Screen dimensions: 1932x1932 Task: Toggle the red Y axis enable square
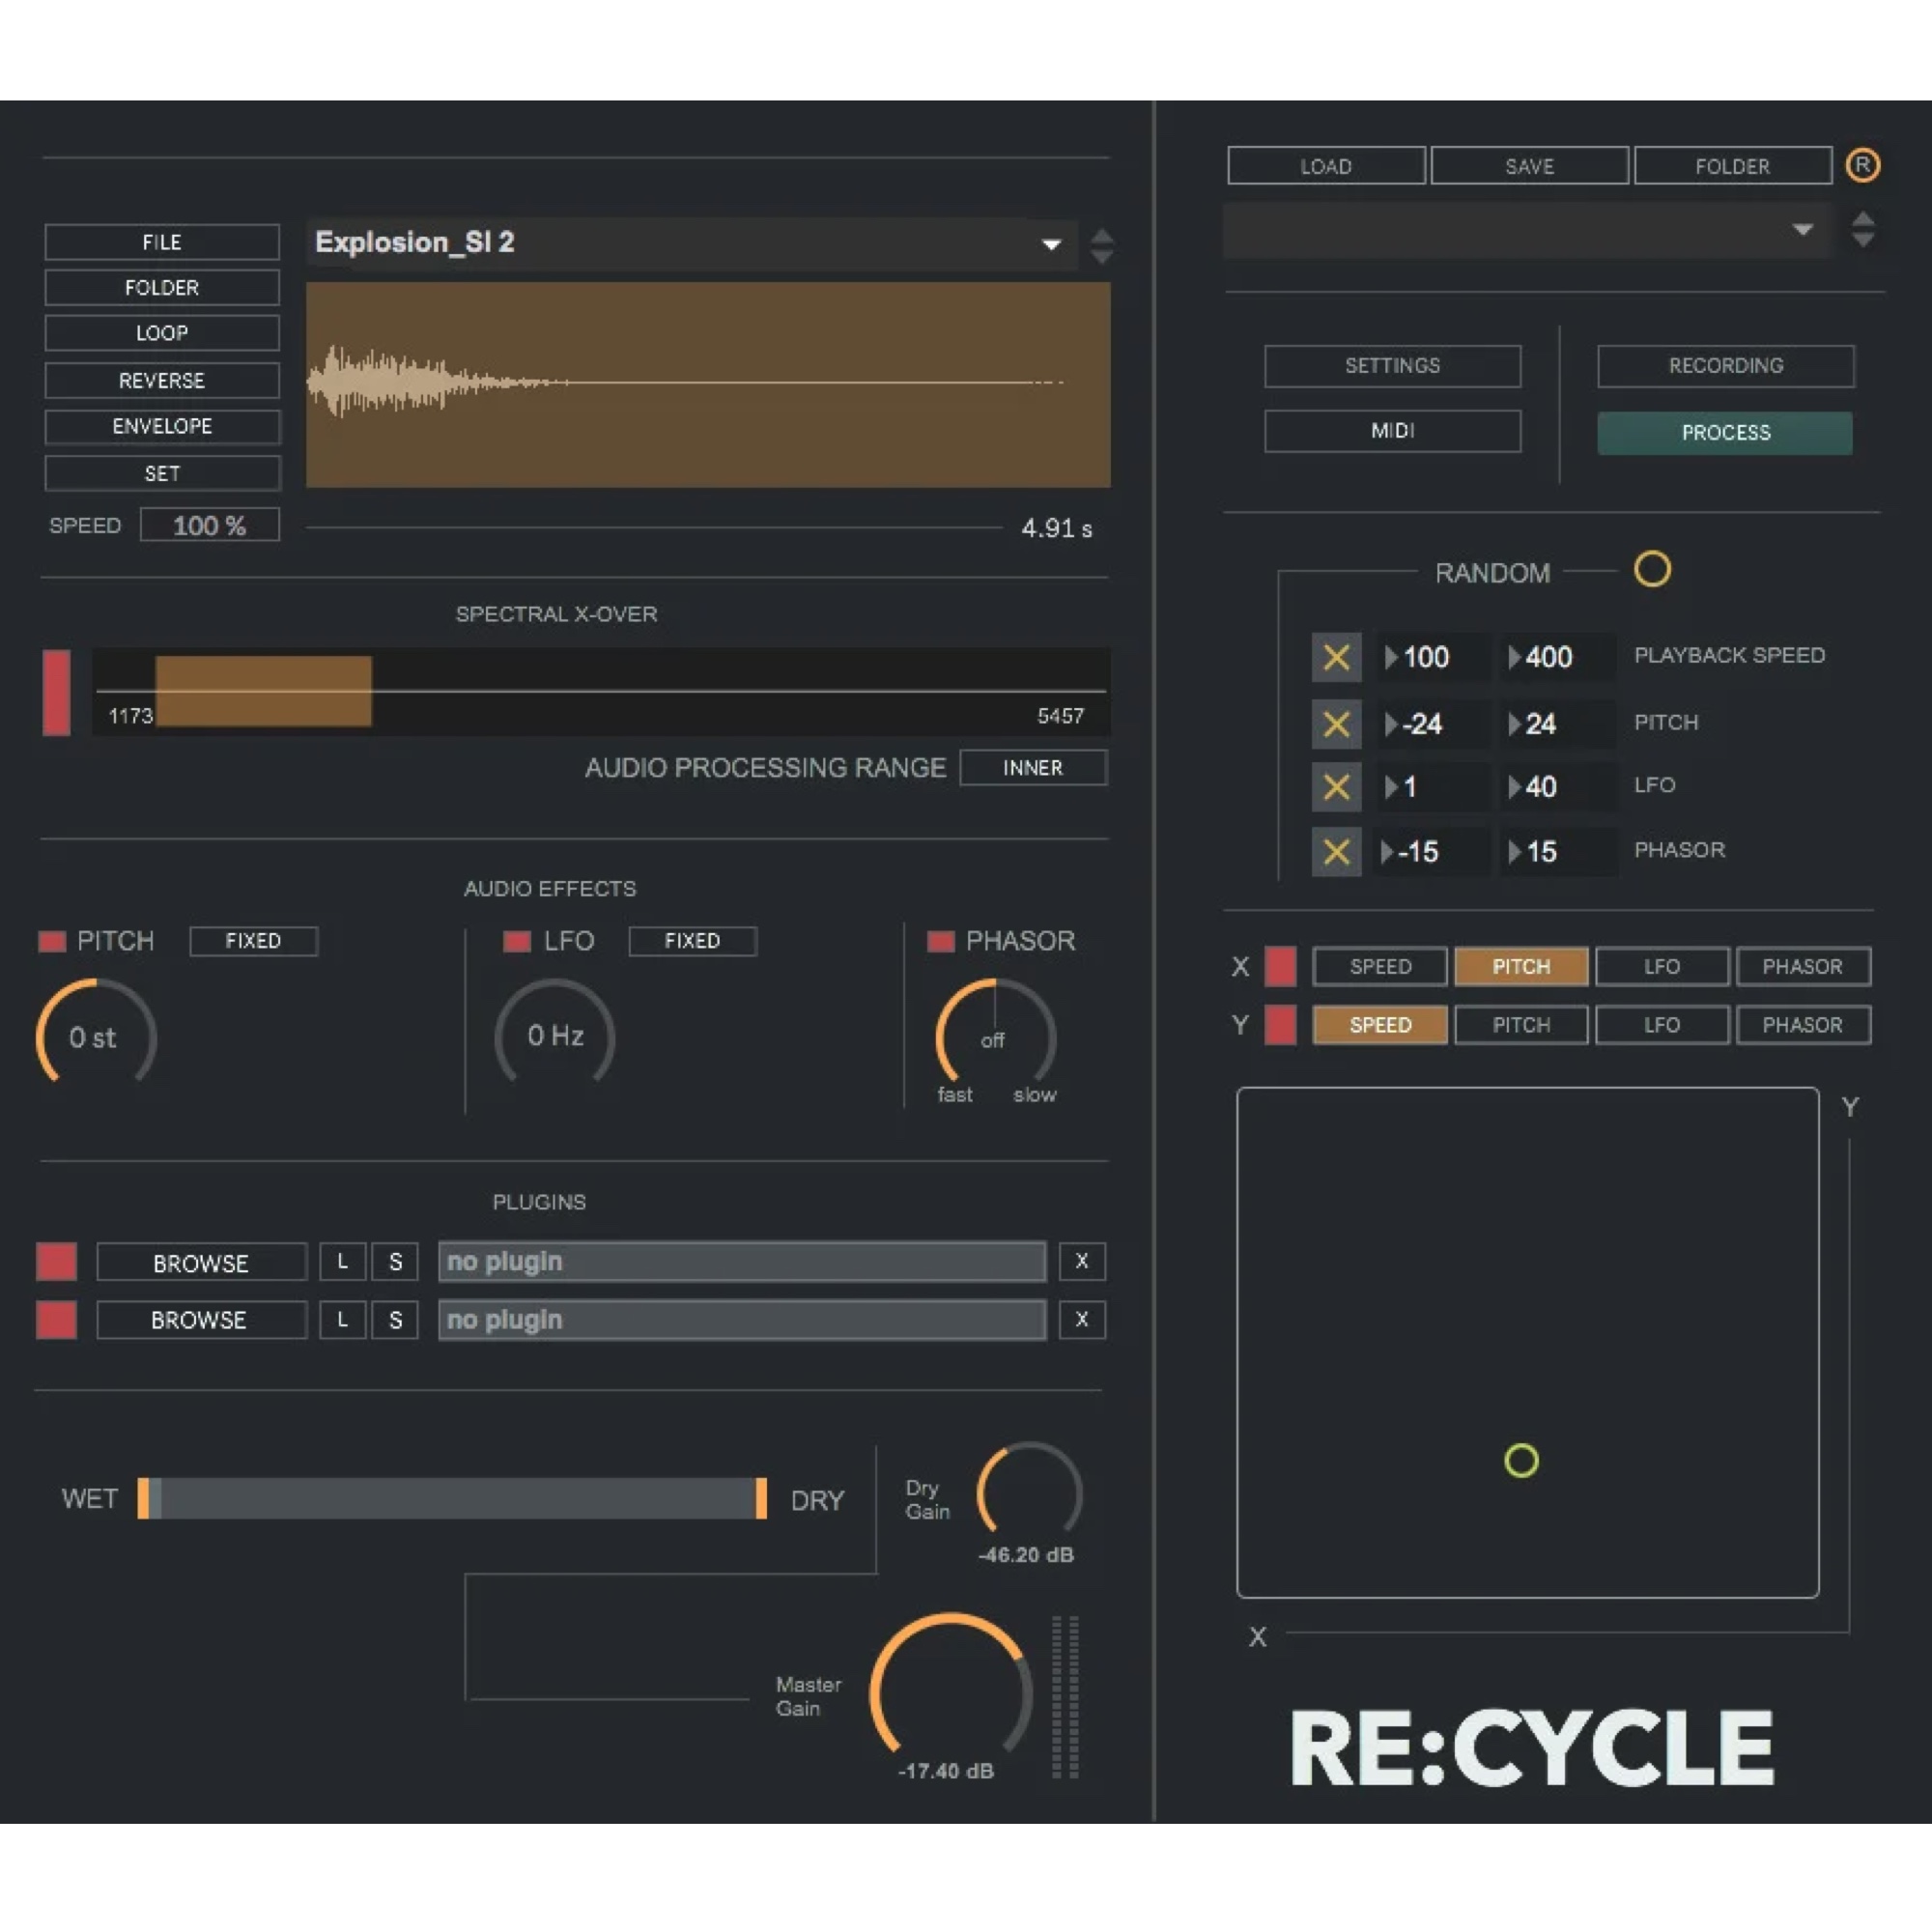(1280, 1025)
